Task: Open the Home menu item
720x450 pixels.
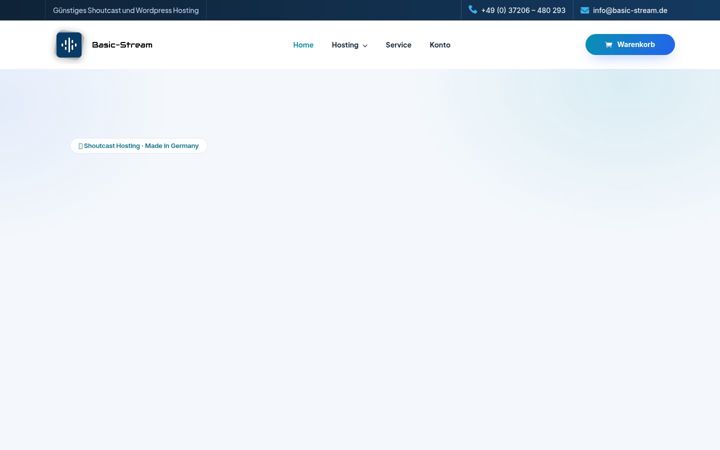Action: tap(303, 45)
